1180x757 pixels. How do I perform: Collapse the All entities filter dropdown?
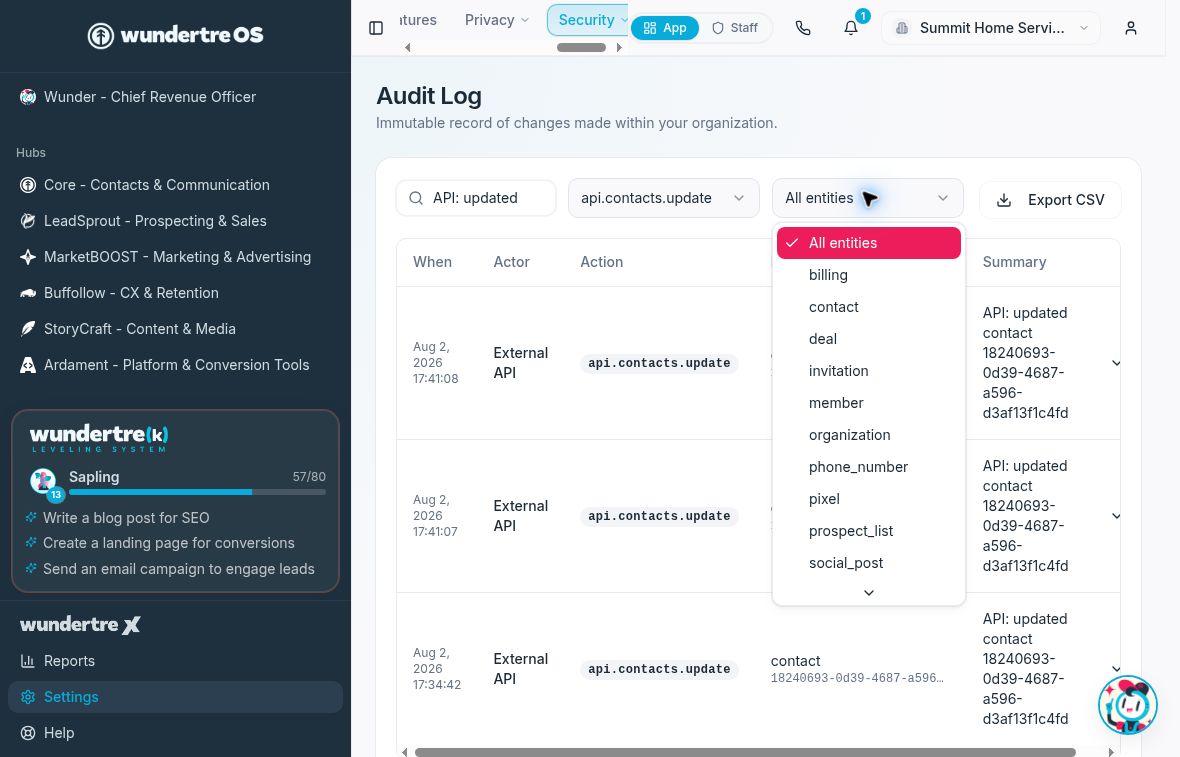click(x=868, y=198)
